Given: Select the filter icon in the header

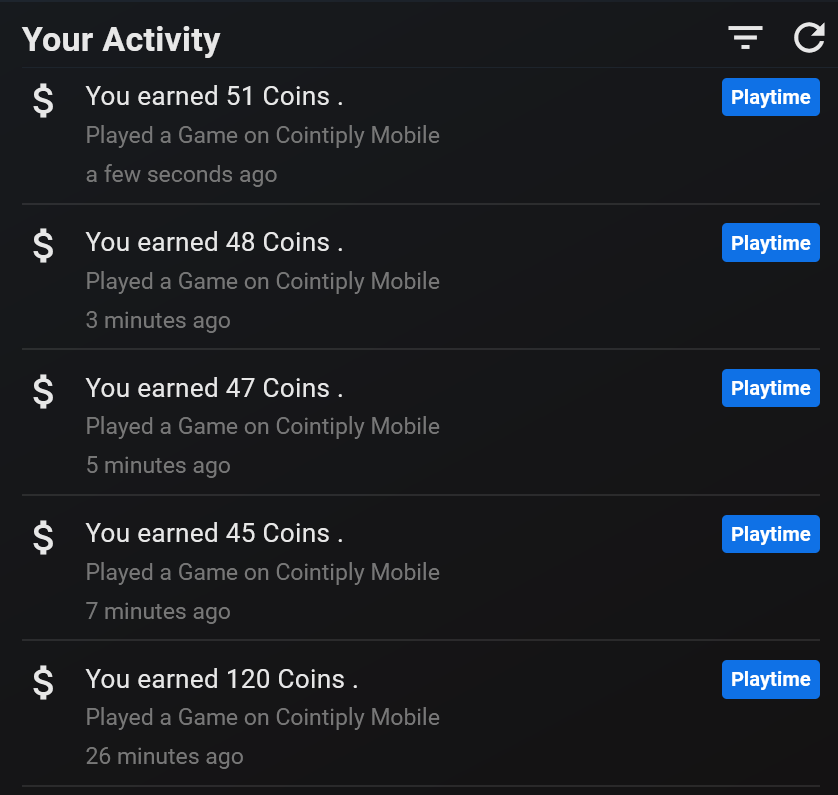Looking at the screenshot, I should (745, 37).
